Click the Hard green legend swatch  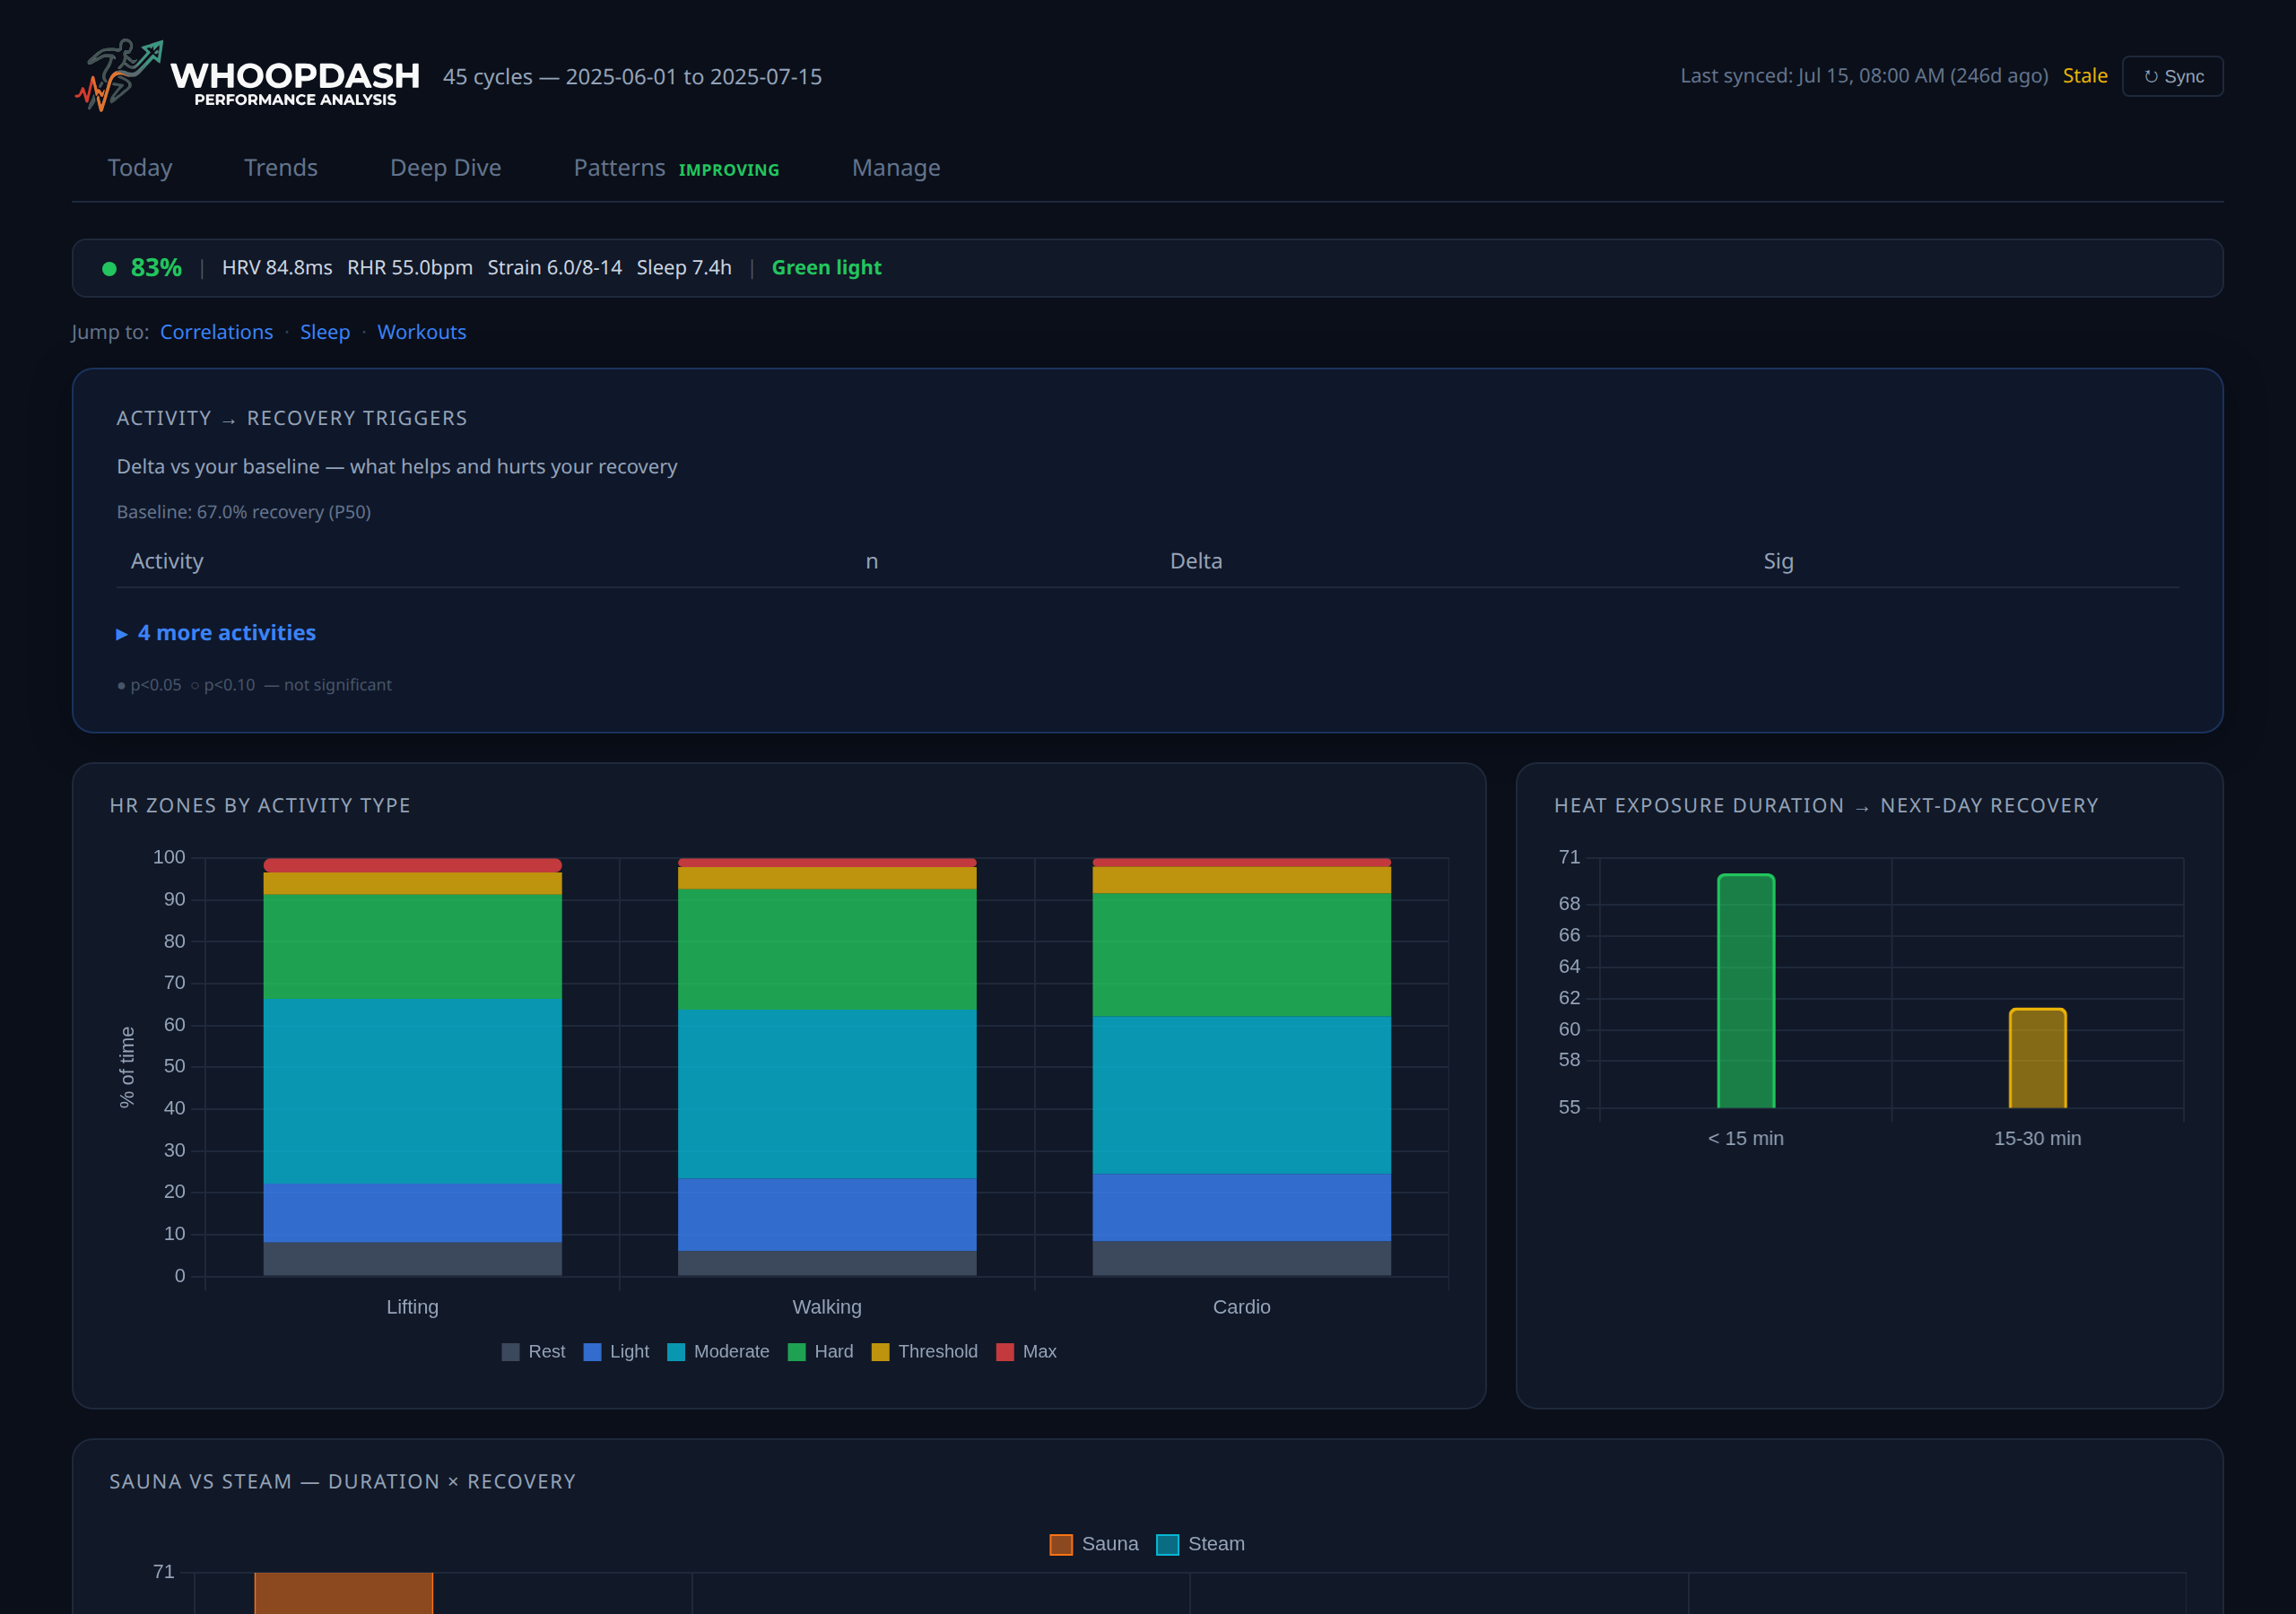click(x=796, y=1351)
